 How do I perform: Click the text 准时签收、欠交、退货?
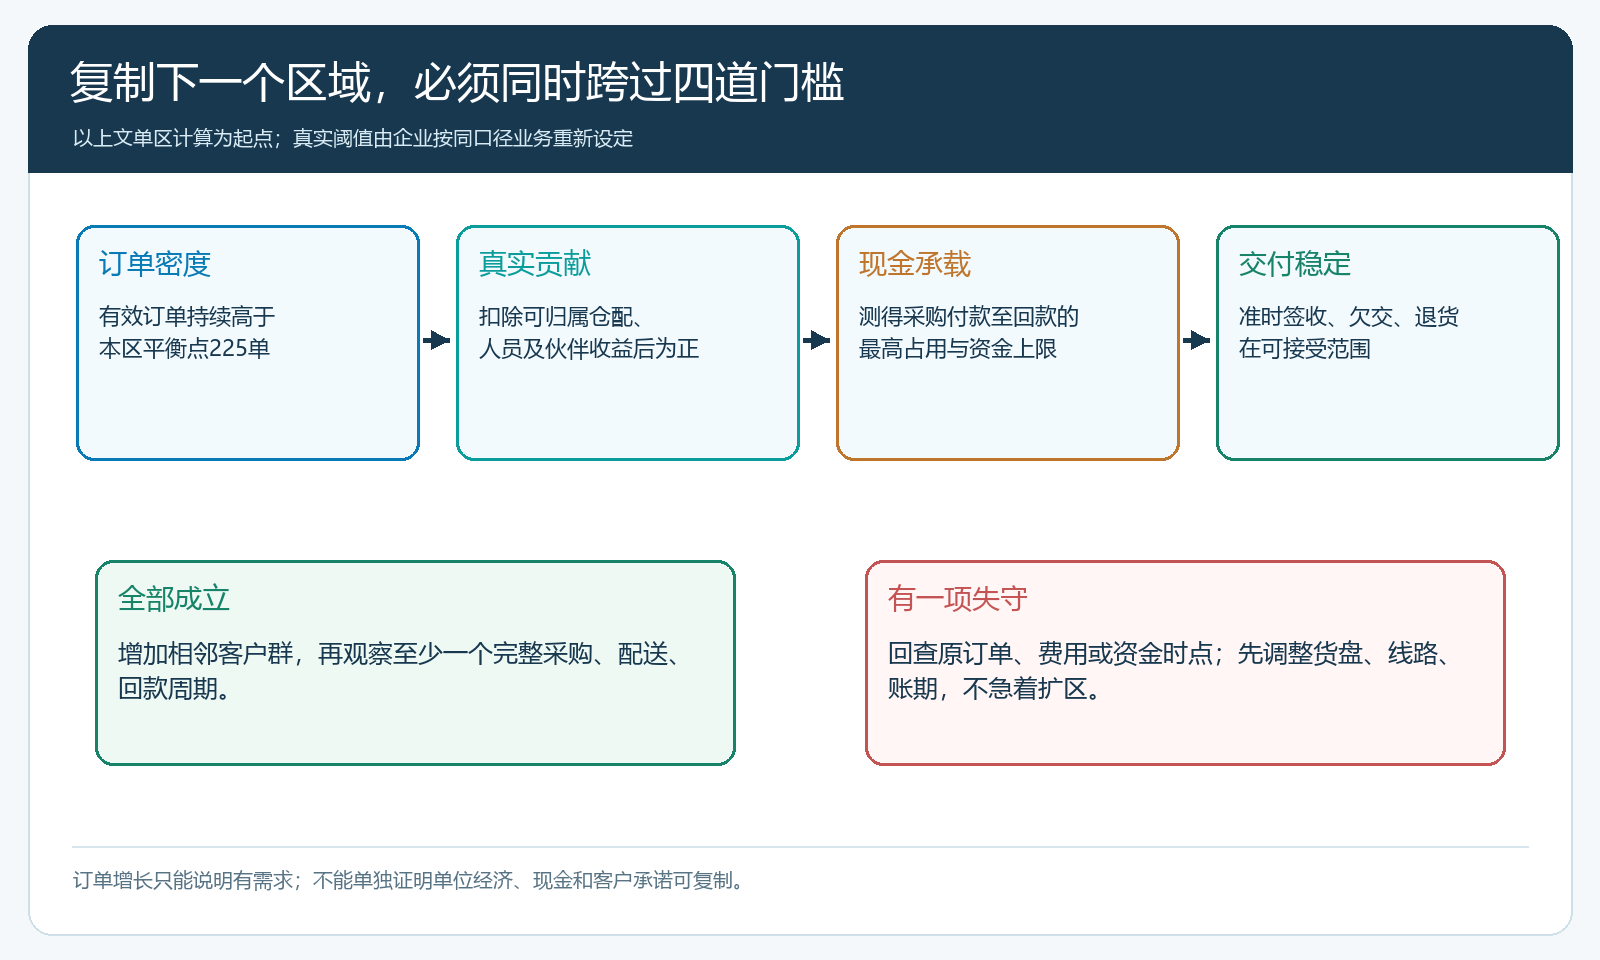(1349, 316)
